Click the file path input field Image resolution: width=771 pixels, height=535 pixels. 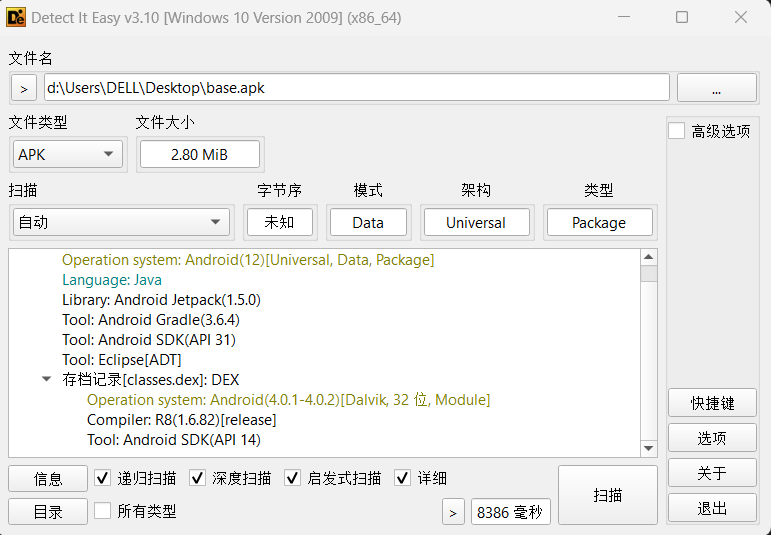pos(356,88)
